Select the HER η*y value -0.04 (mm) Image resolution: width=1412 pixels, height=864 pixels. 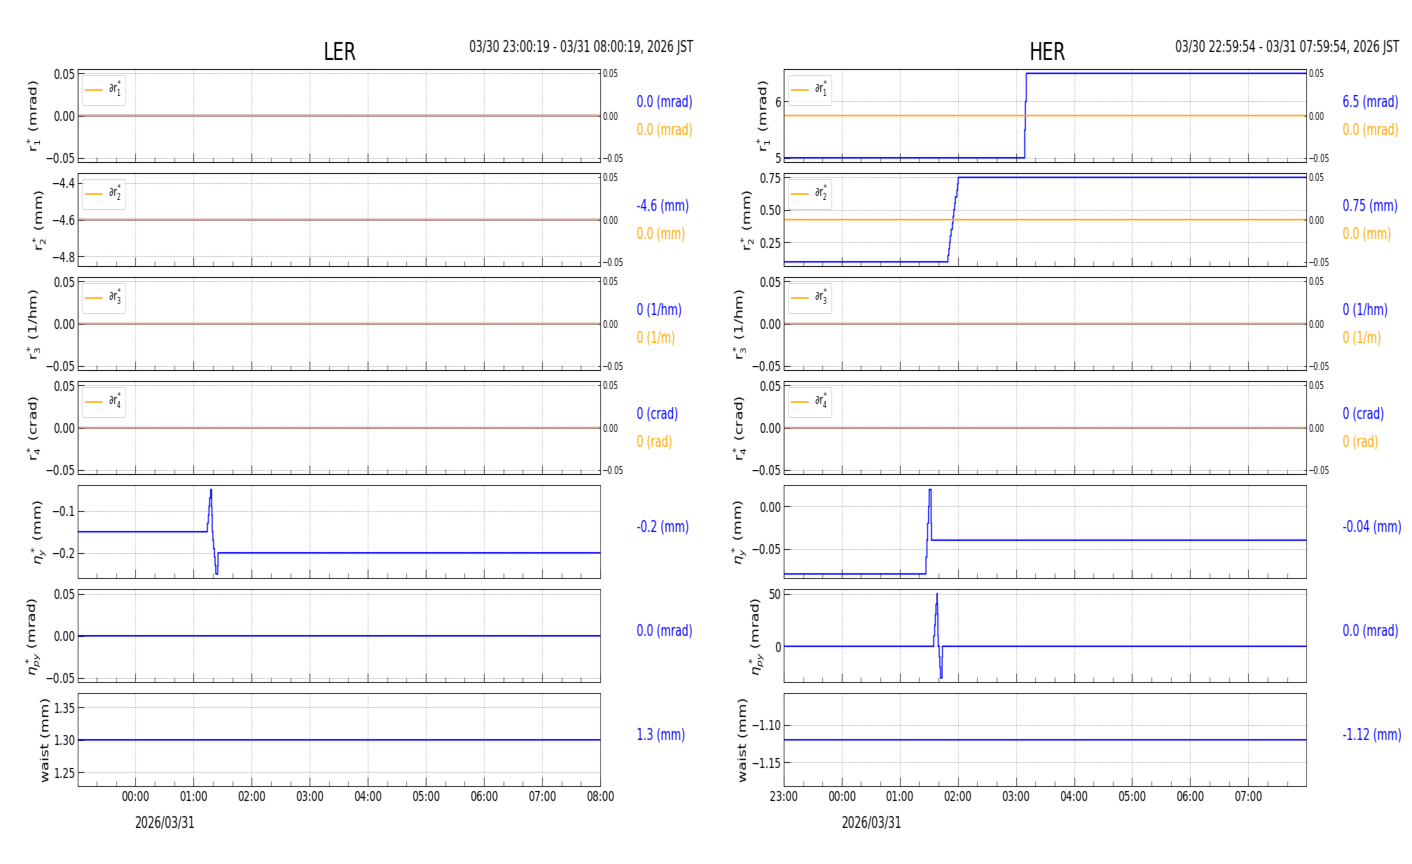tap(1372, 527)
